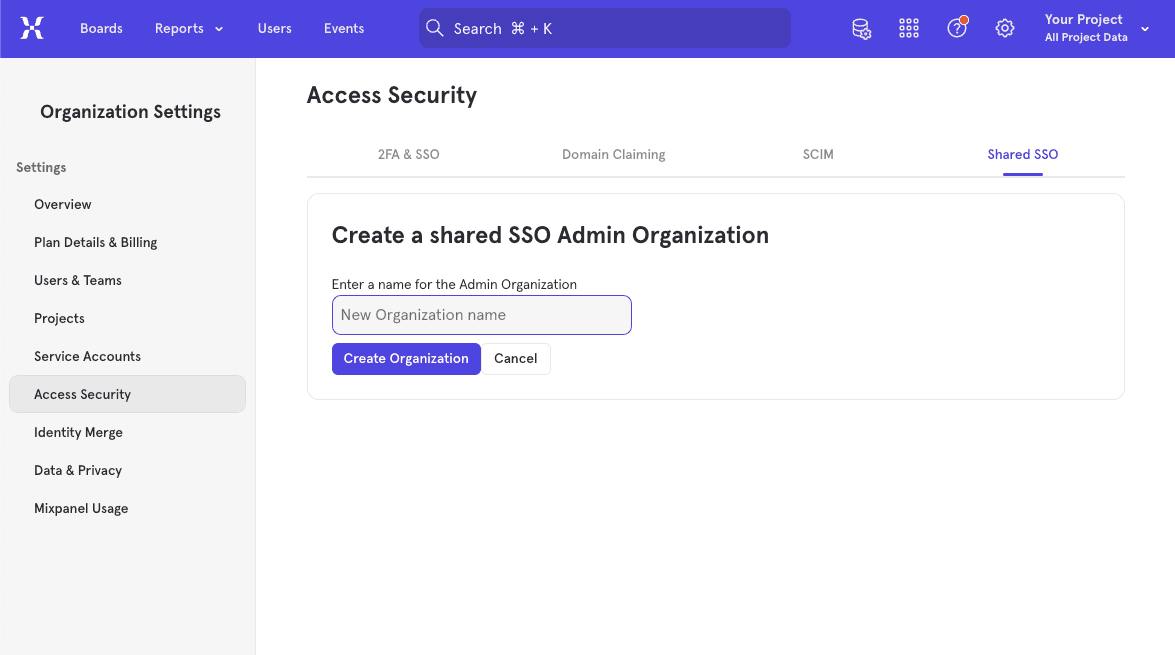This screenshot has width=1175, height=655.
Task: Cancel the Admin Organization creation
Action: tap(516, 358)
